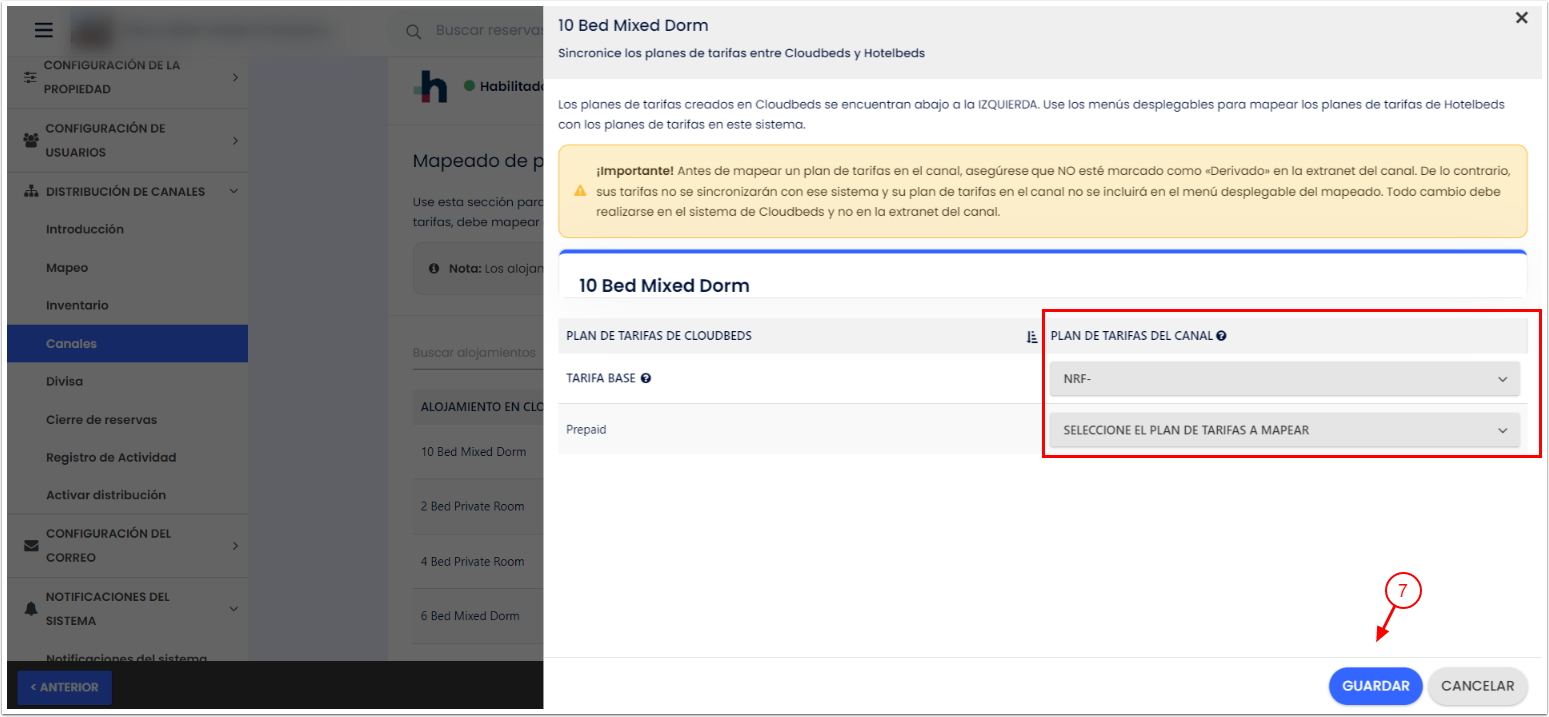Image resolution: width=1549 pixels, height=717 pixels.
Task: Click the Buscar reservas search field
Action: coord(489,31)
